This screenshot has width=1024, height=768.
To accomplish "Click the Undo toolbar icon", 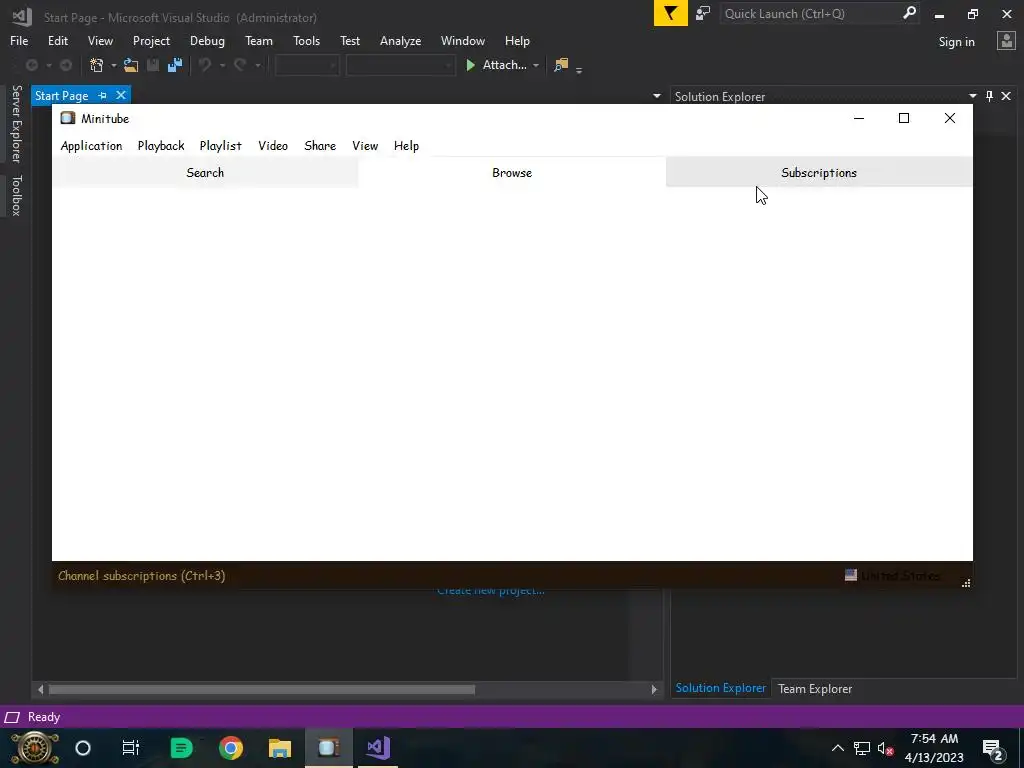I will 205,65.
